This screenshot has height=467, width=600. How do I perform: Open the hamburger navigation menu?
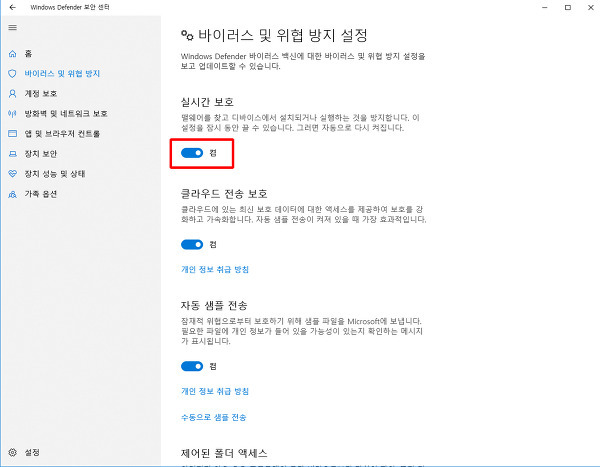(x=13, y=28)
